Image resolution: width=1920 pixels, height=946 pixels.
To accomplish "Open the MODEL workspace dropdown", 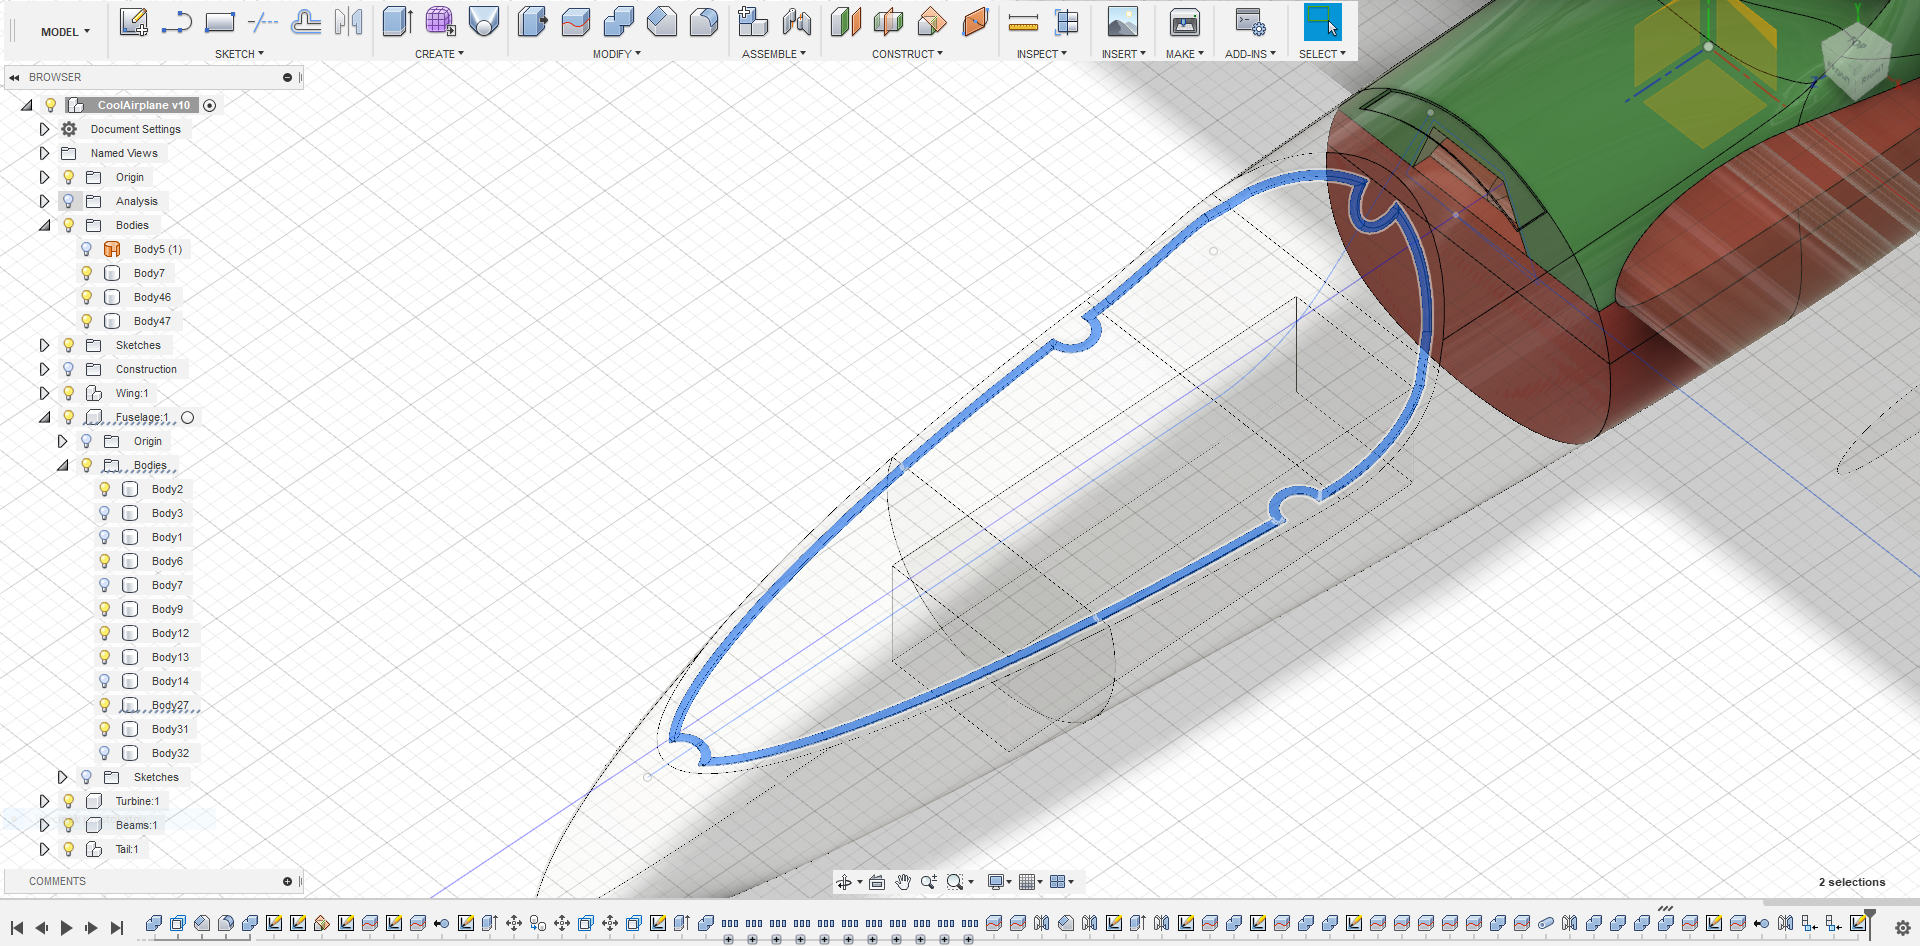I will click(x=65, y=32).
